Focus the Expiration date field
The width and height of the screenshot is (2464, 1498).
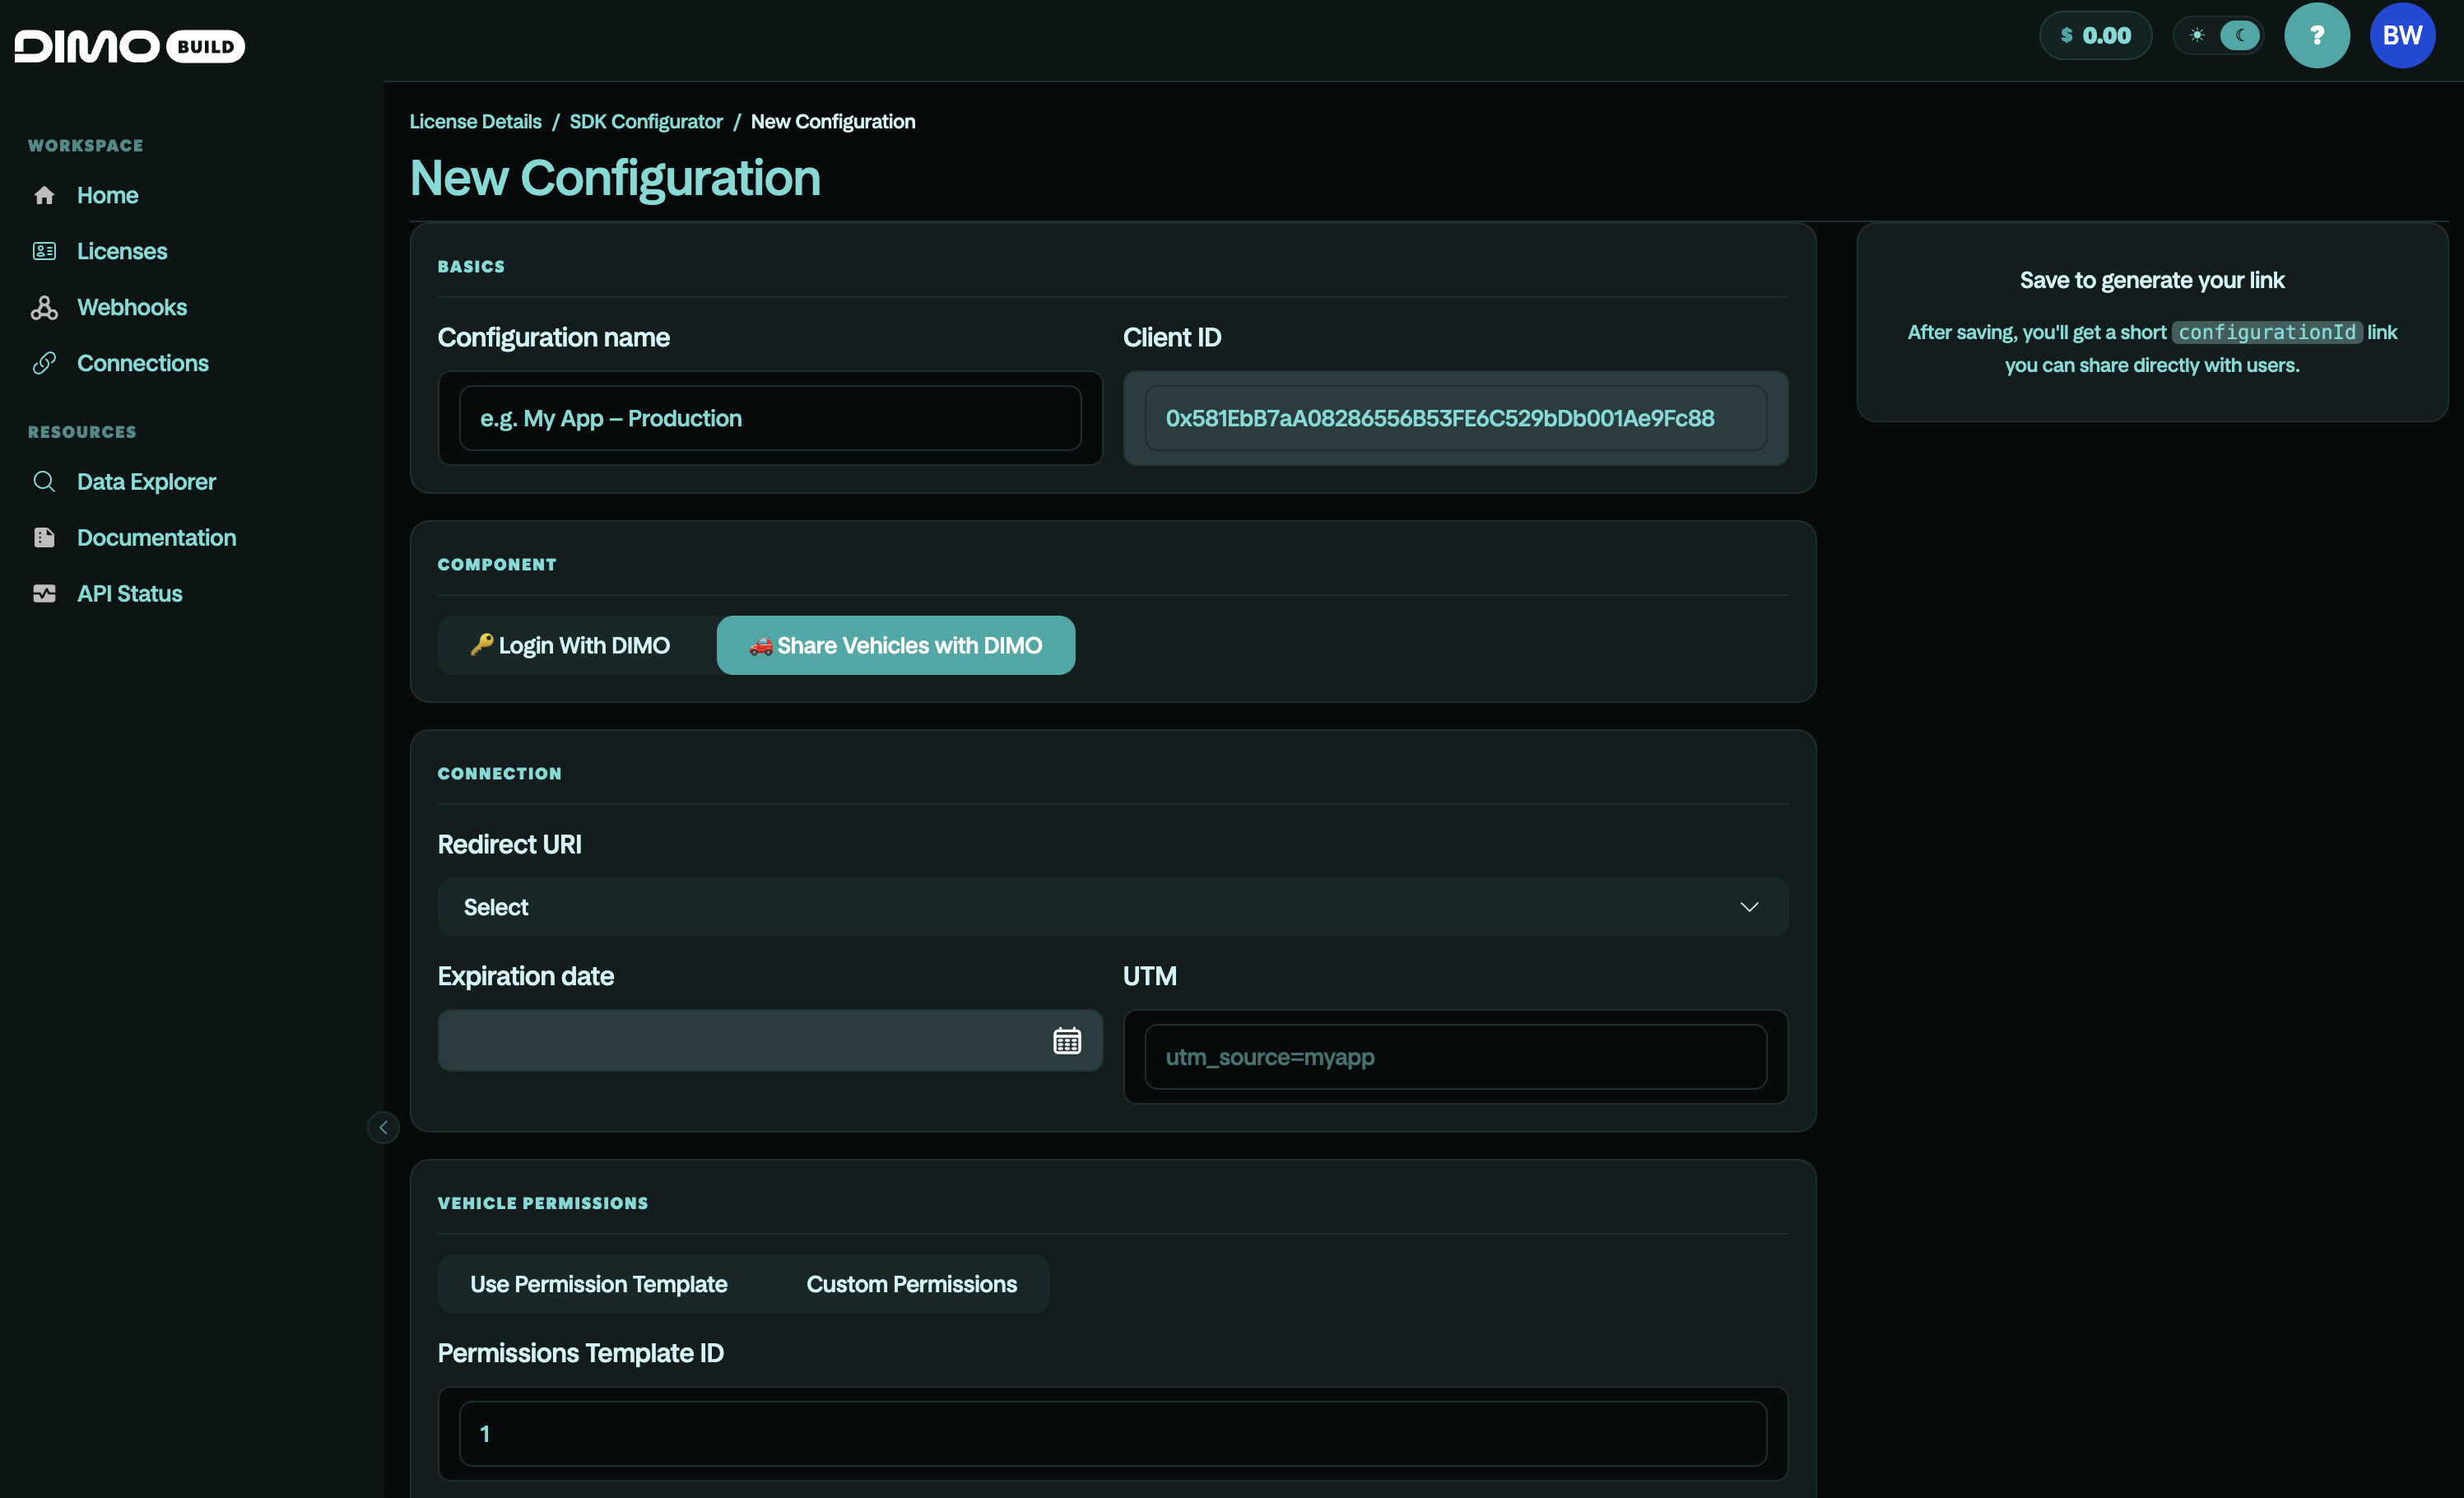tap(769, 1040)
